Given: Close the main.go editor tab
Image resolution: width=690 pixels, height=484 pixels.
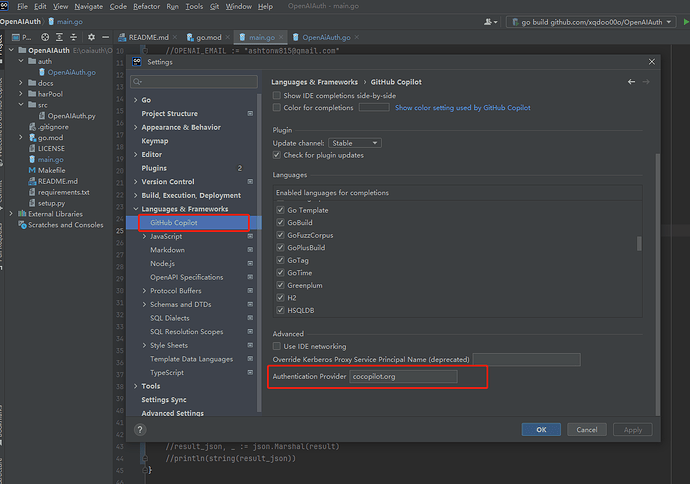Looking at the screenshot, I should (281, 37).
